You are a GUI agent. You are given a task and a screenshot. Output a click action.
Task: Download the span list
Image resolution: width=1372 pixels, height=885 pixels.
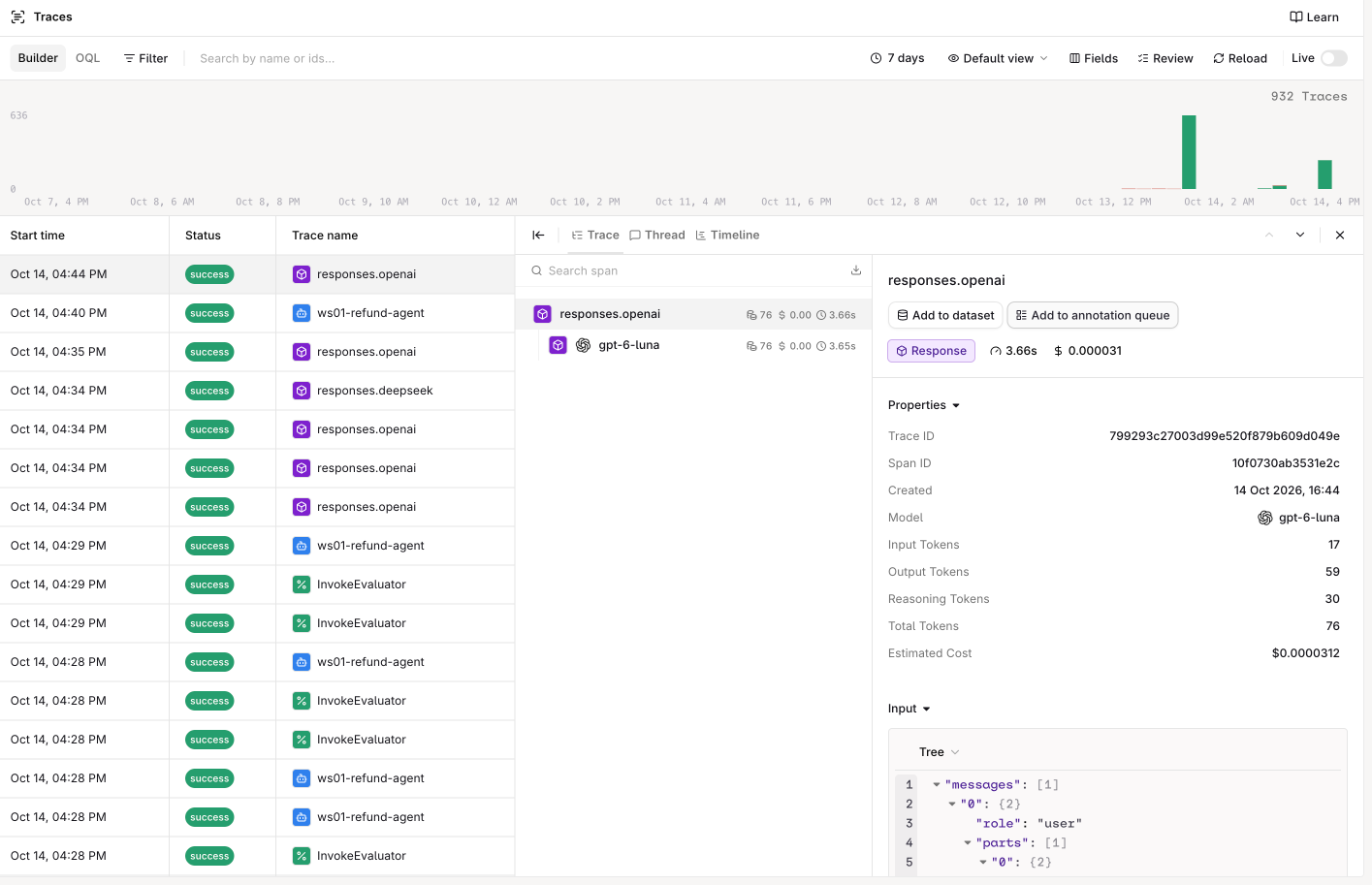(856, 270)
